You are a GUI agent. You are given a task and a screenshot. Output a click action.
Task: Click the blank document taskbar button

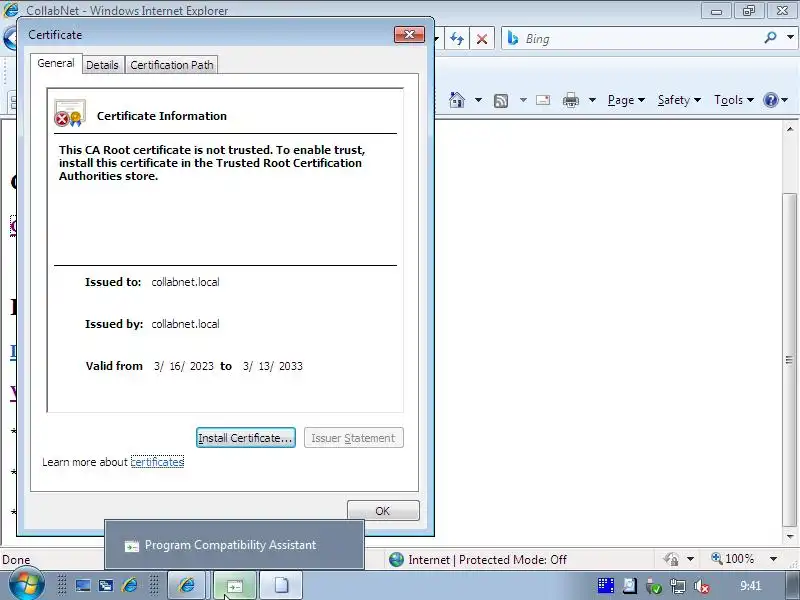[x=281, y=585]
